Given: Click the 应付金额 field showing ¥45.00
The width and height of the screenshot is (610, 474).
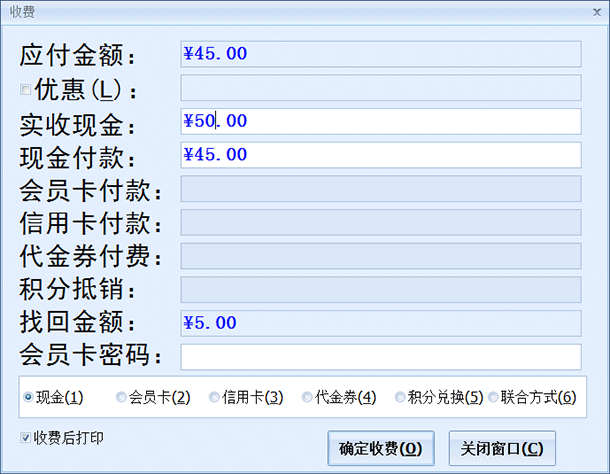Looking at the screenshot, I should [381, 54].
